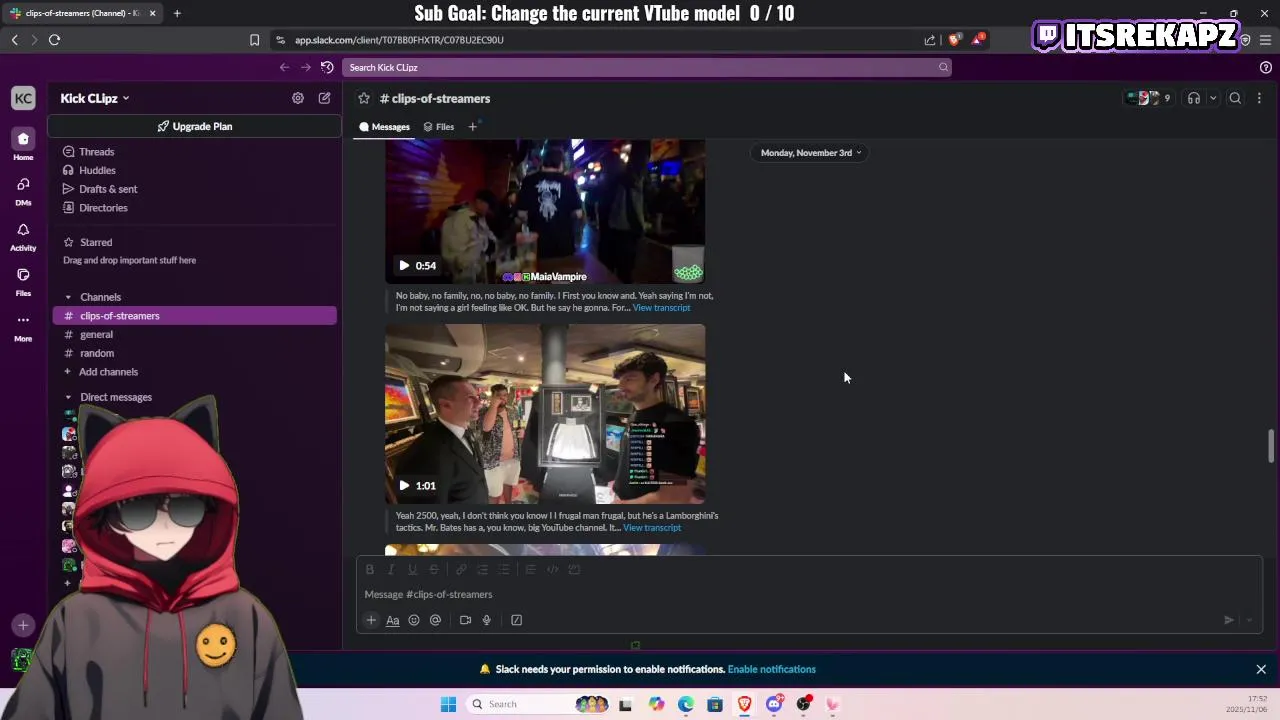Screen dimensions: 1280x720
Task: Open Files in the left rail
Action: point(23,280)
